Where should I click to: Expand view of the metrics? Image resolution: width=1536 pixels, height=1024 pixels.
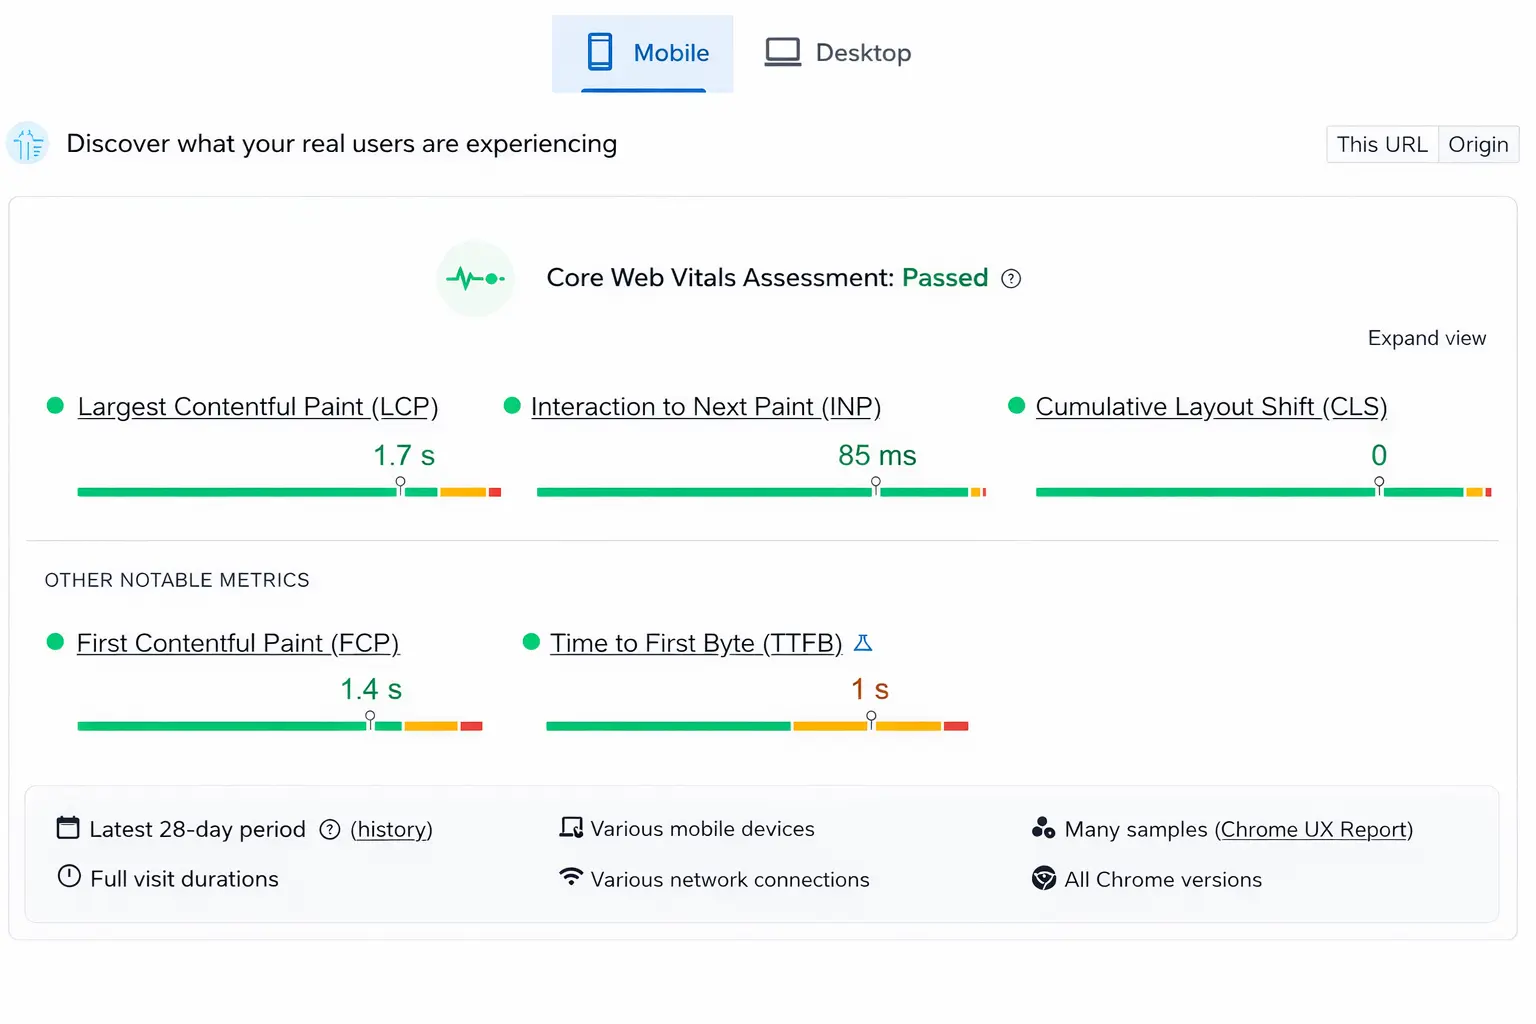1426,338
